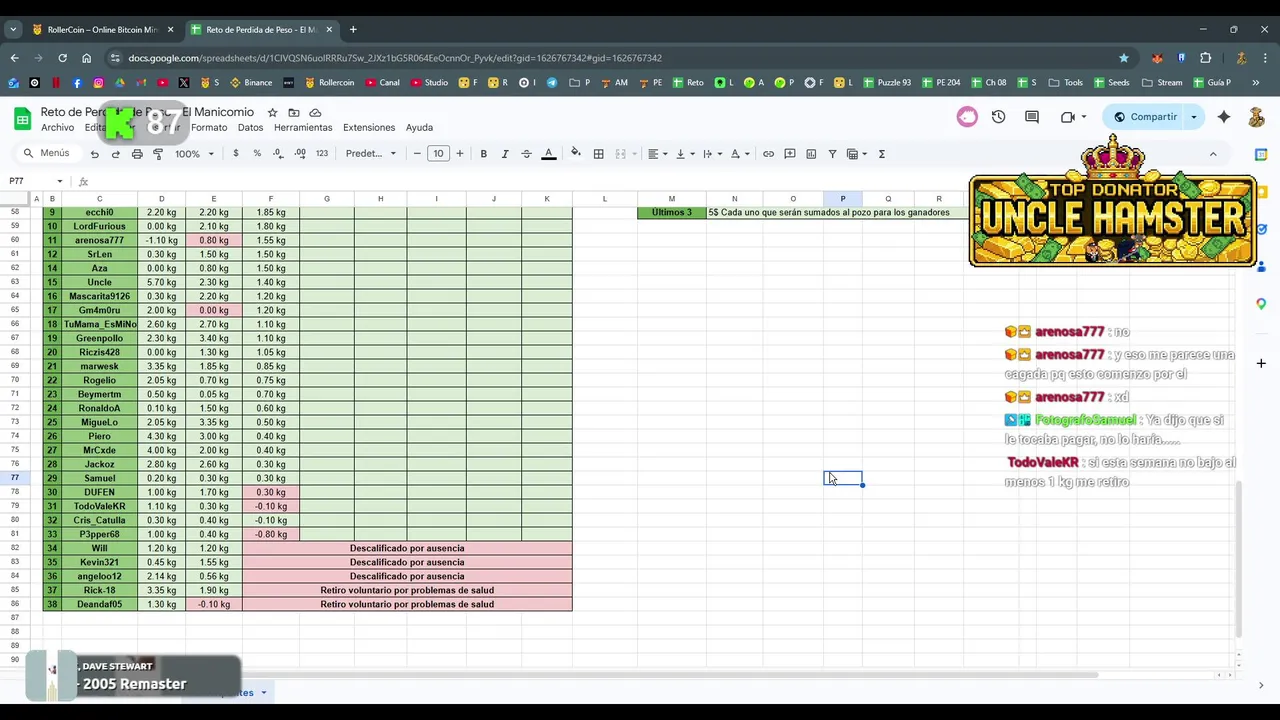This screenshot has height=720, width=1280.
Task: Open the Archivo menu
Action: point(57,128)
